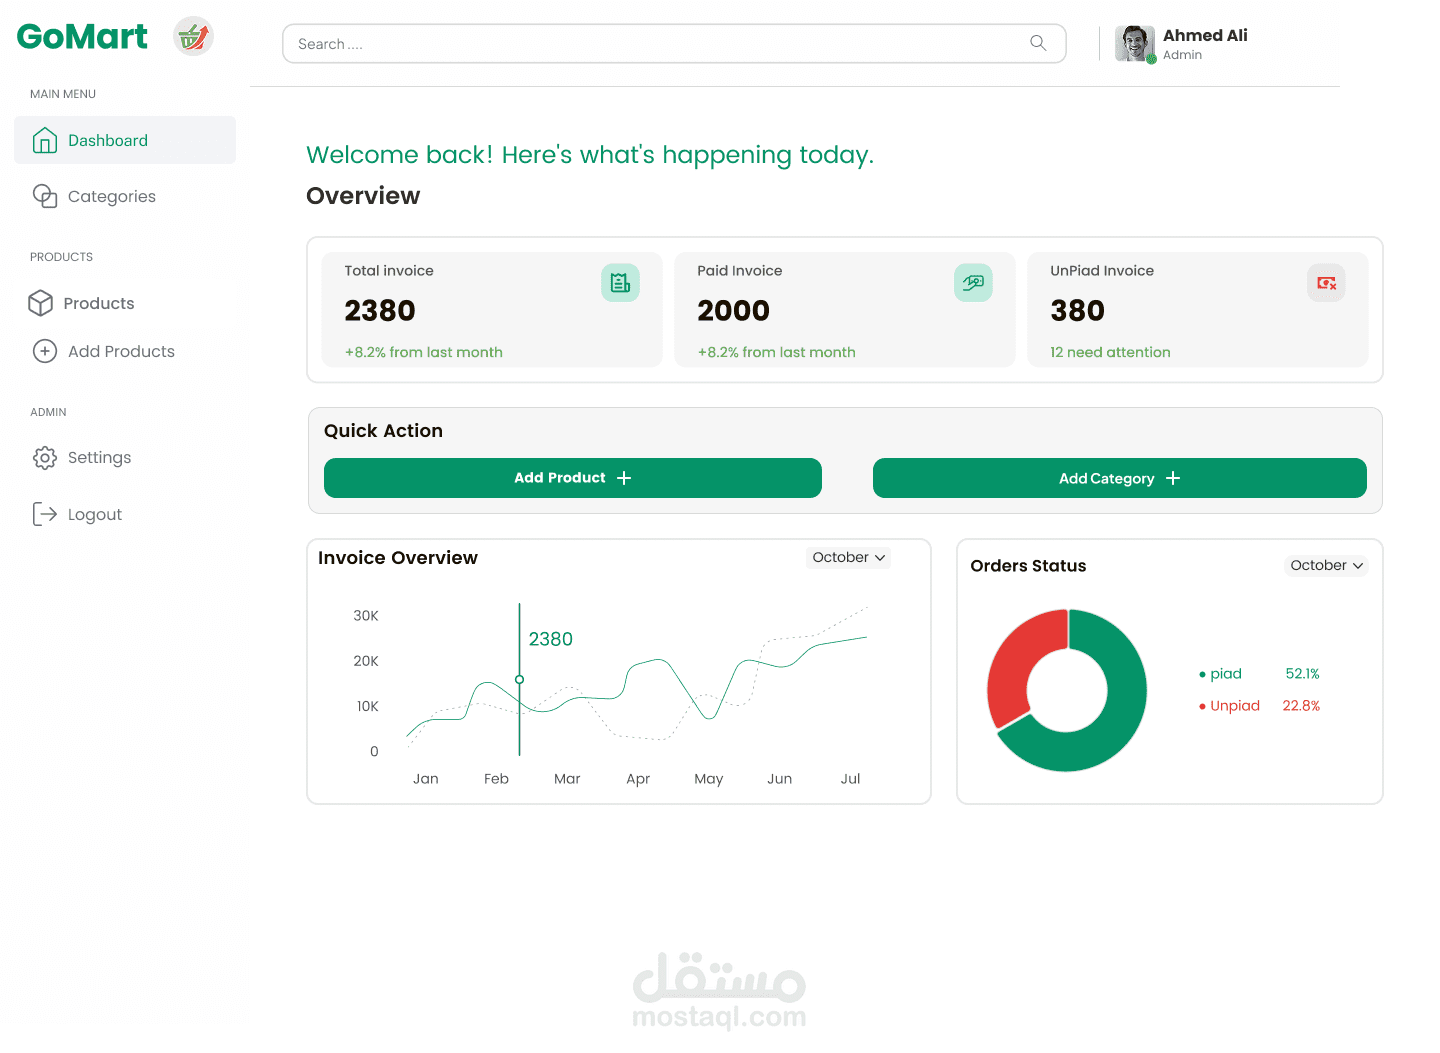Click the GoMart shopping basket logo icon

(193, 37)
